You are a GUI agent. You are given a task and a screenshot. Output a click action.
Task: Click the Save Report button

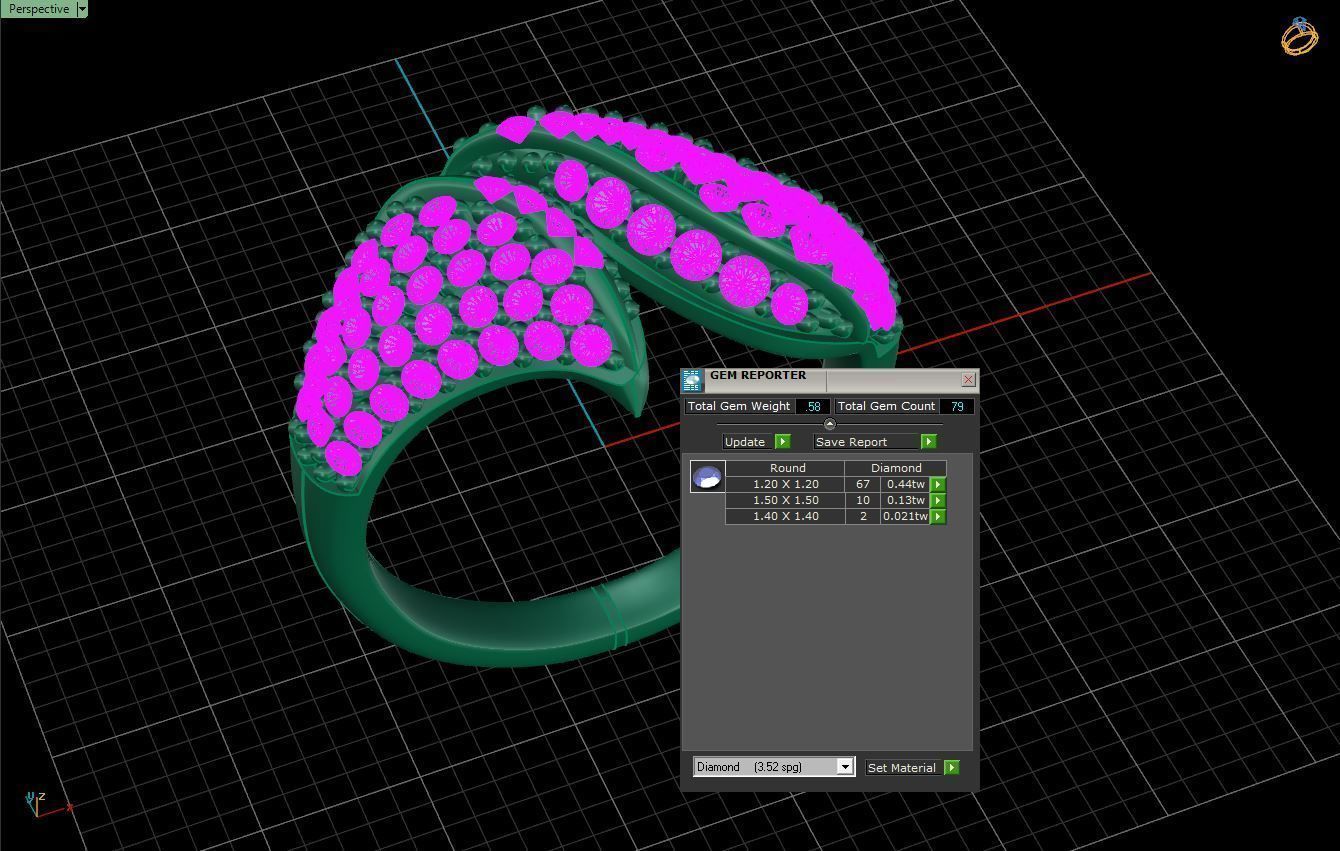pos(866,441)
